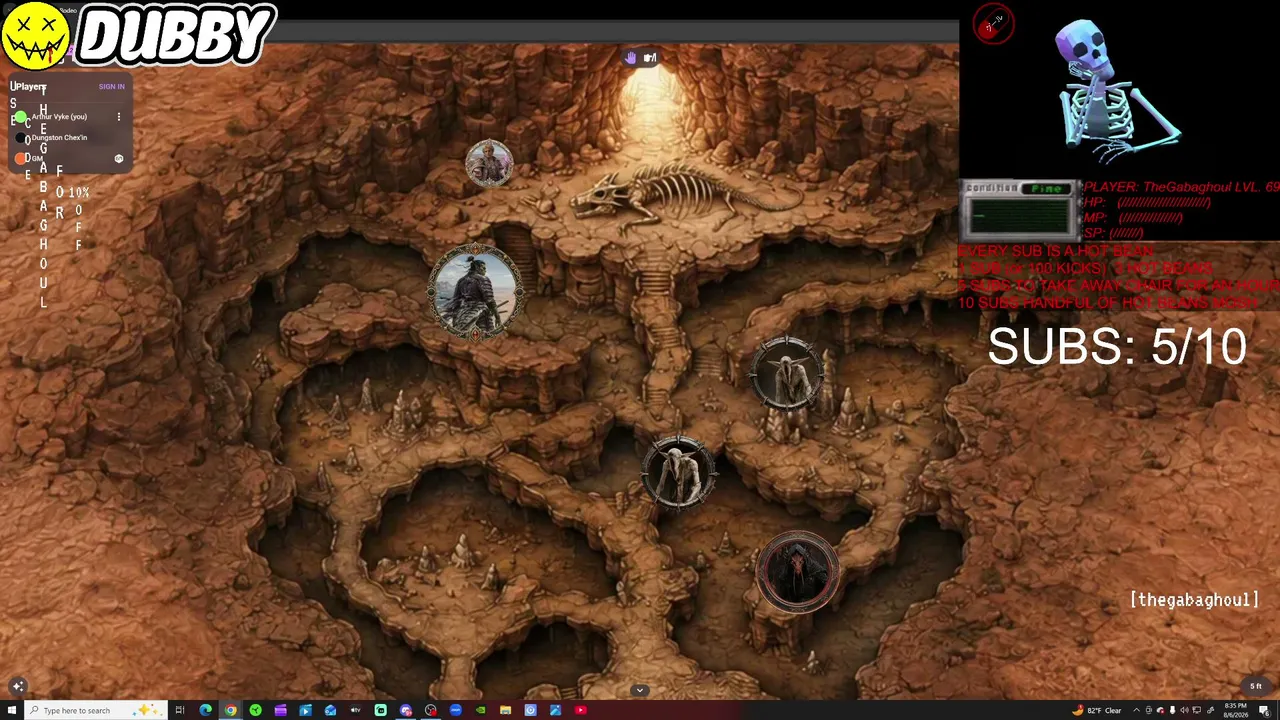Switch to Google Chrome on the taskbar
1280x720 pixels.
tap(231, 710)
